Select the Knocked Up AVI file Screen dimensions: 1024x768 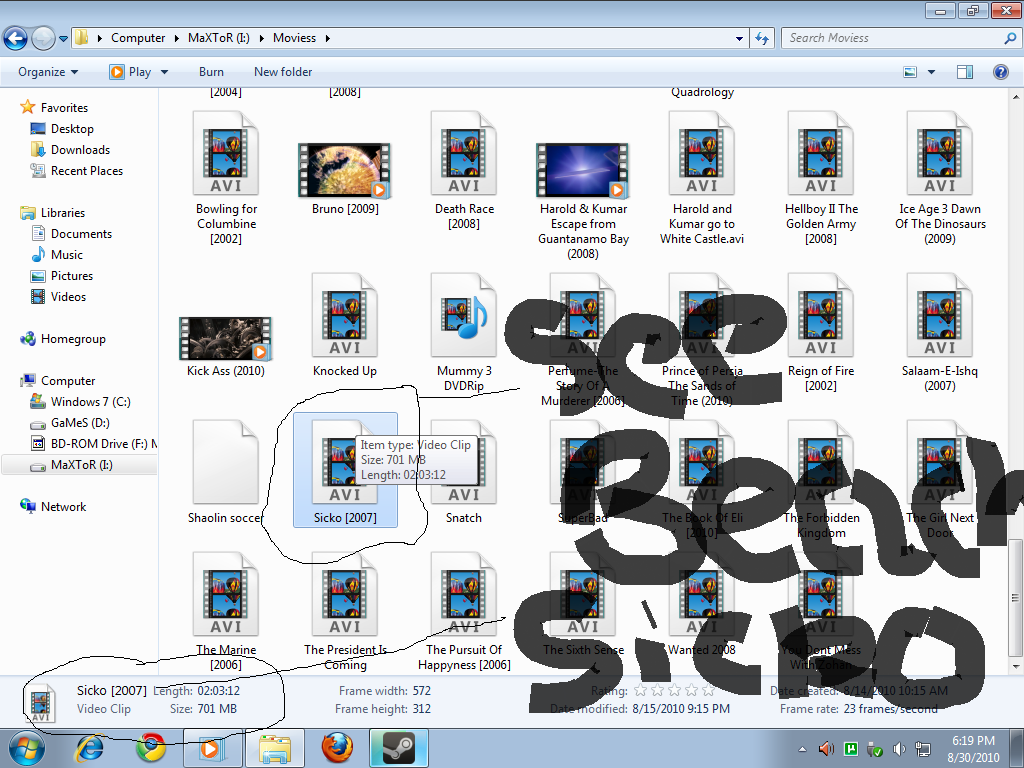coord(345,325)
